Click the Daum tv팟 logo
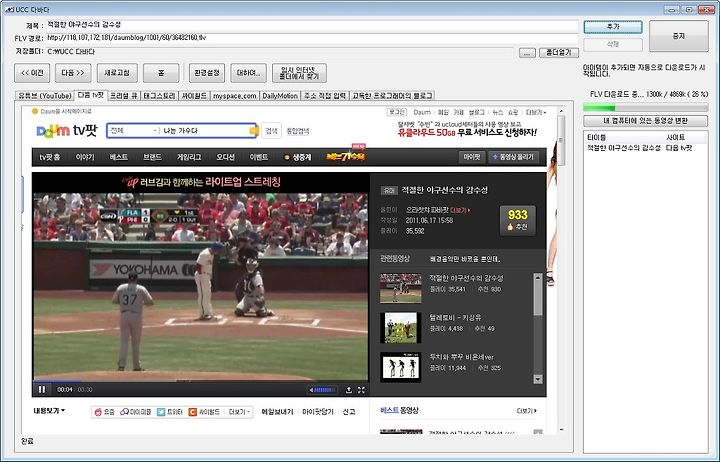720x462 pixels. (x=67, y=131)
